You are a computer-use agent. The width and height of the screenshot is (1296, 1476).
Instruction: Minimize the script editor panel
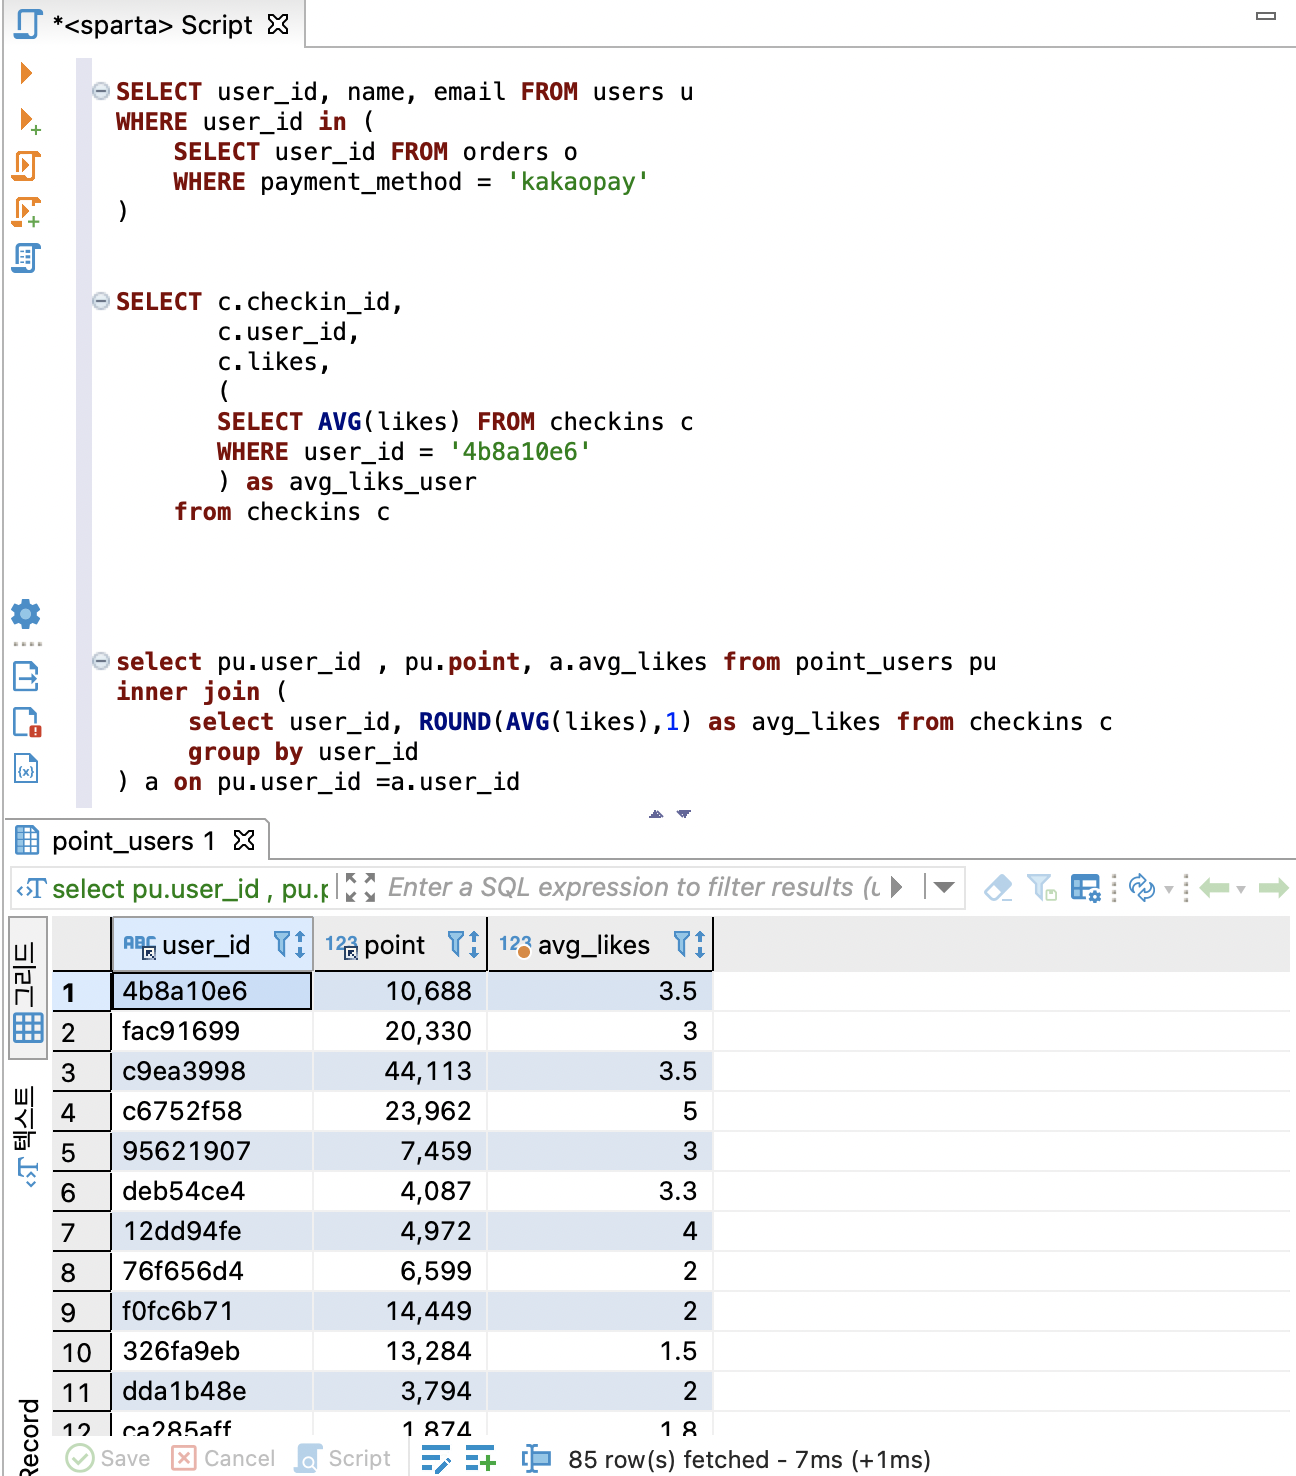point(1266,16)
